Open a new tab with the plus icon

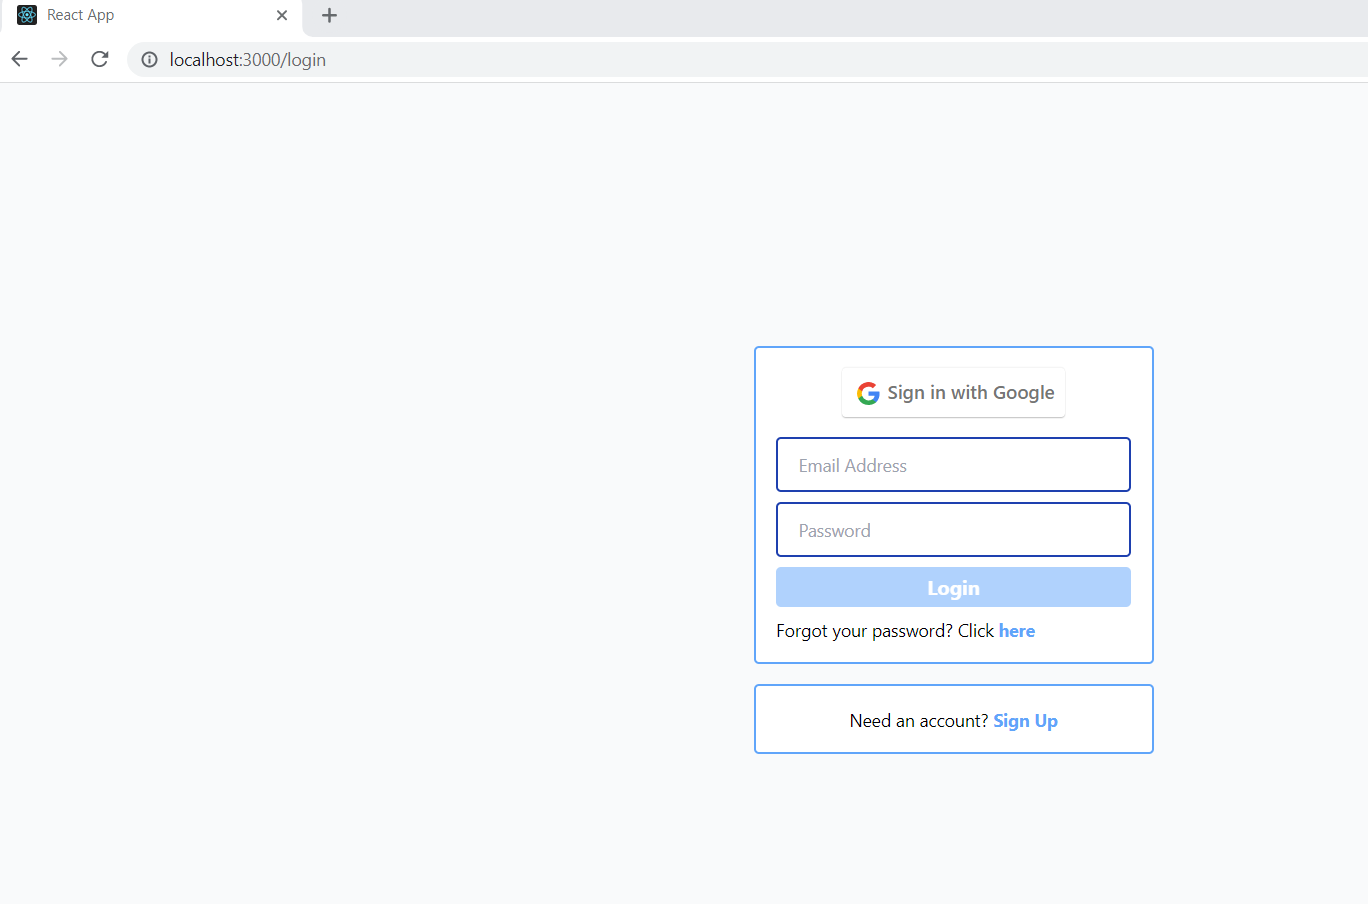tap(329, 15)
